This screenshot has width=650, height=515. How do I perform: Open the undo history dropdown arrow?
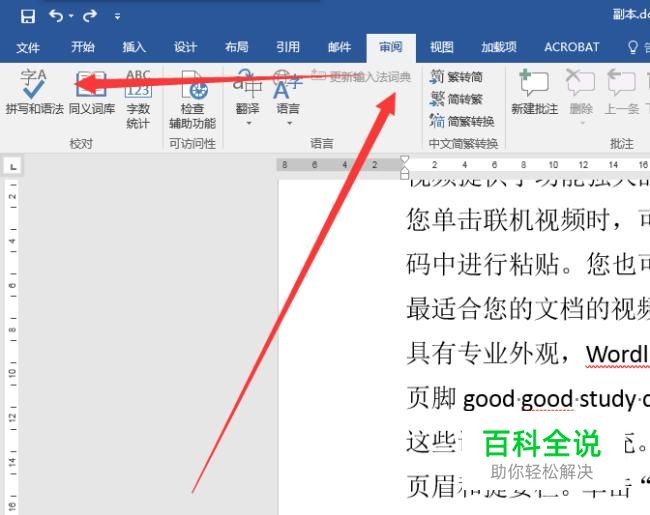tap(71, 16)
